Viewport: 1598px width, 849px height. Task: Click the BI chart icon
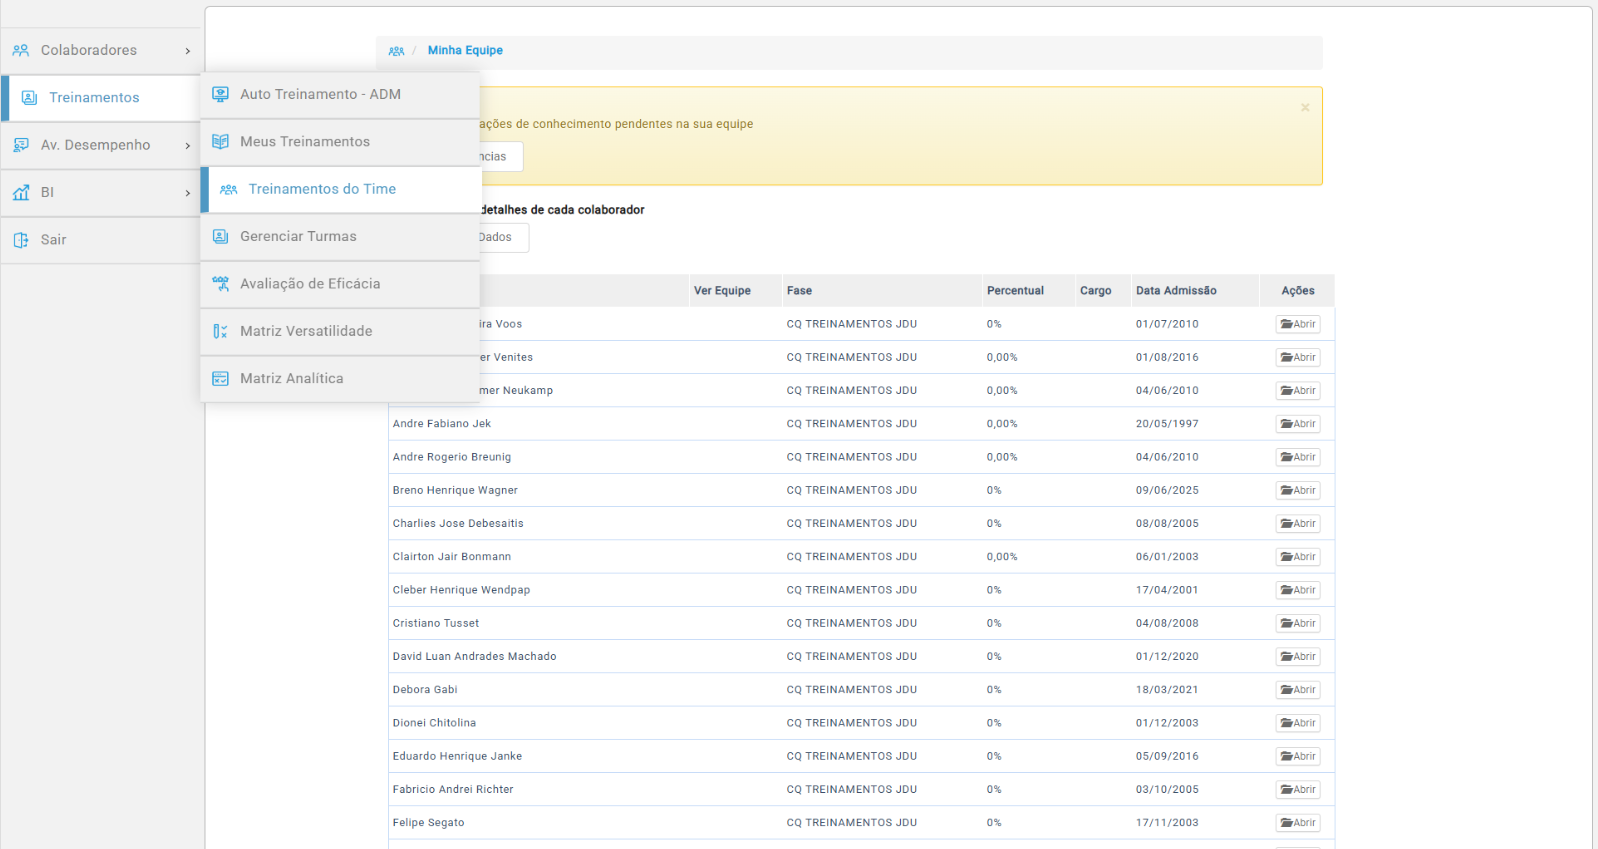(x=21, y=193)
